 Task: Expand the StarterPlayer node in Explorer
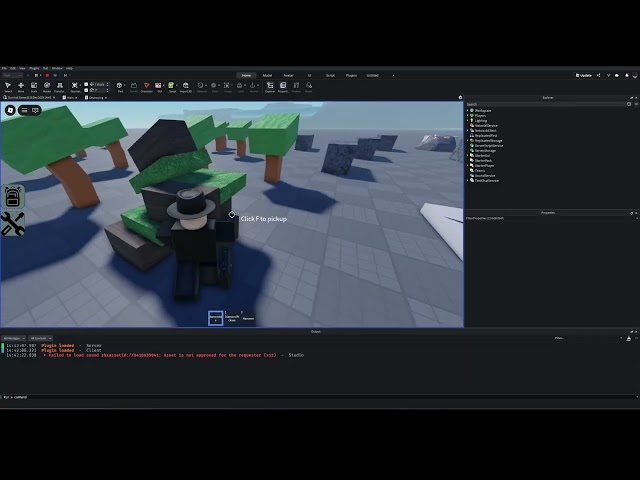click(x=468, y=165)
